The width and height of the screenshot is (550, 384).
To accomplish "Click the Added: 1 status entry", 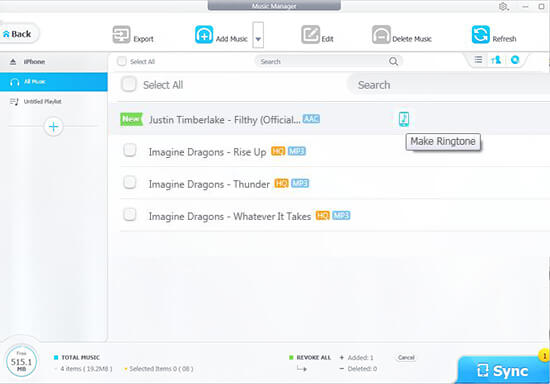I will tap(356, 358).
